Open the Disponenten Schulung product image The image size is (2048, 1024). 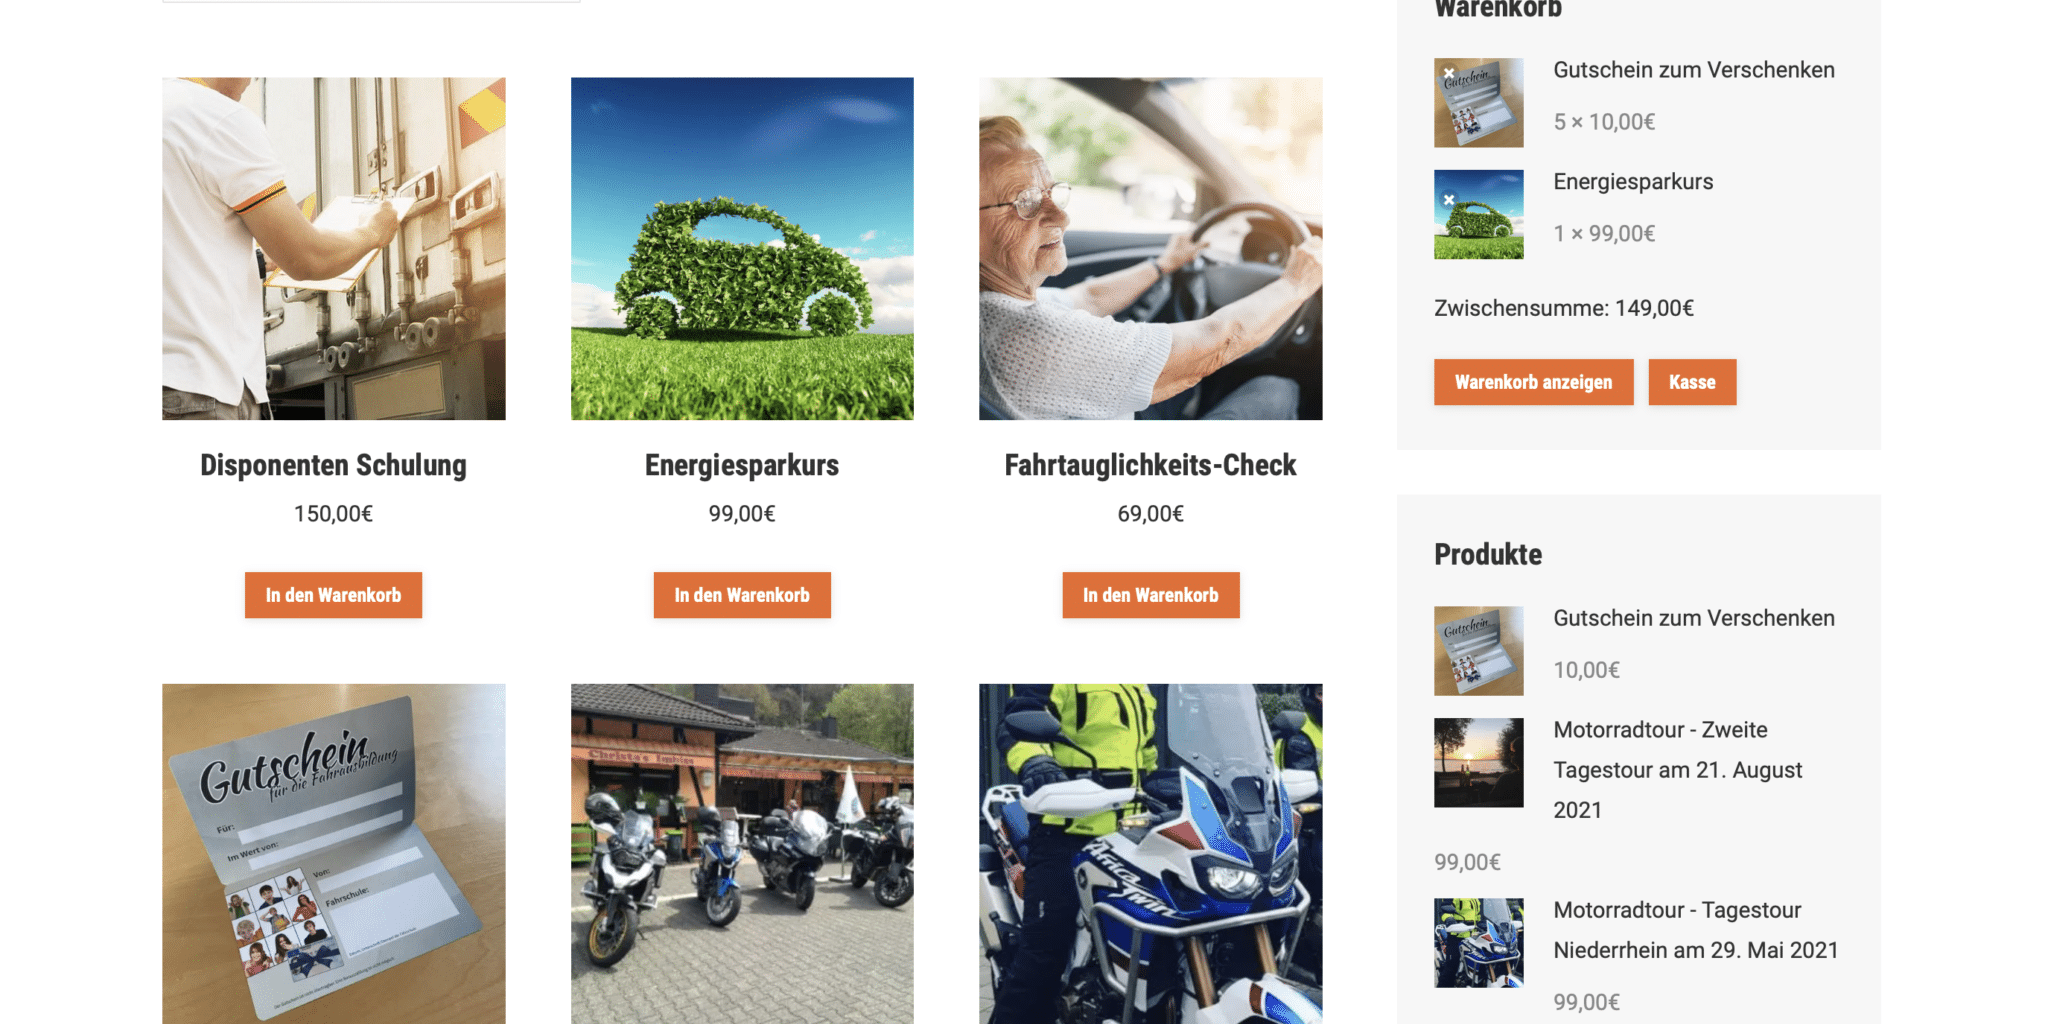(x=334, y=249)
